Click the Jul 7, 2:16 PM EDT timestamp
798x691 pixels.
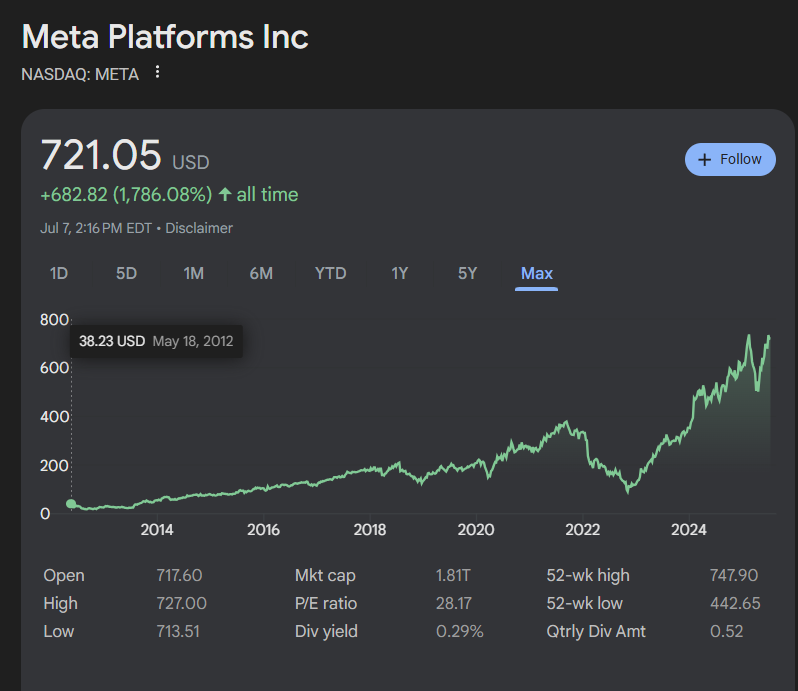click(96, 228)
